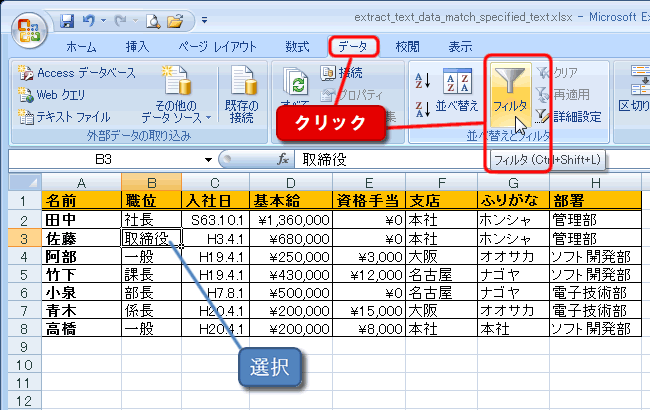
Task: Select cell containing 阿部
Action: point(81,257)
